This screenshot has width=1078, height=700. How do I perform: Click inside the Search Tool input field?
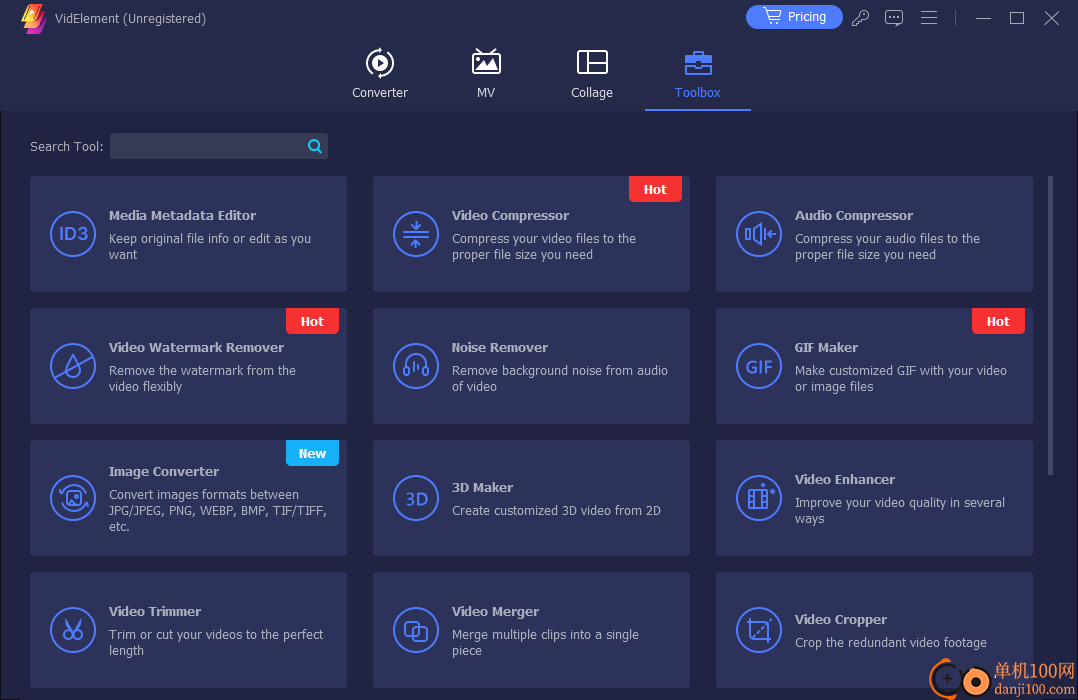click(219, 146)
